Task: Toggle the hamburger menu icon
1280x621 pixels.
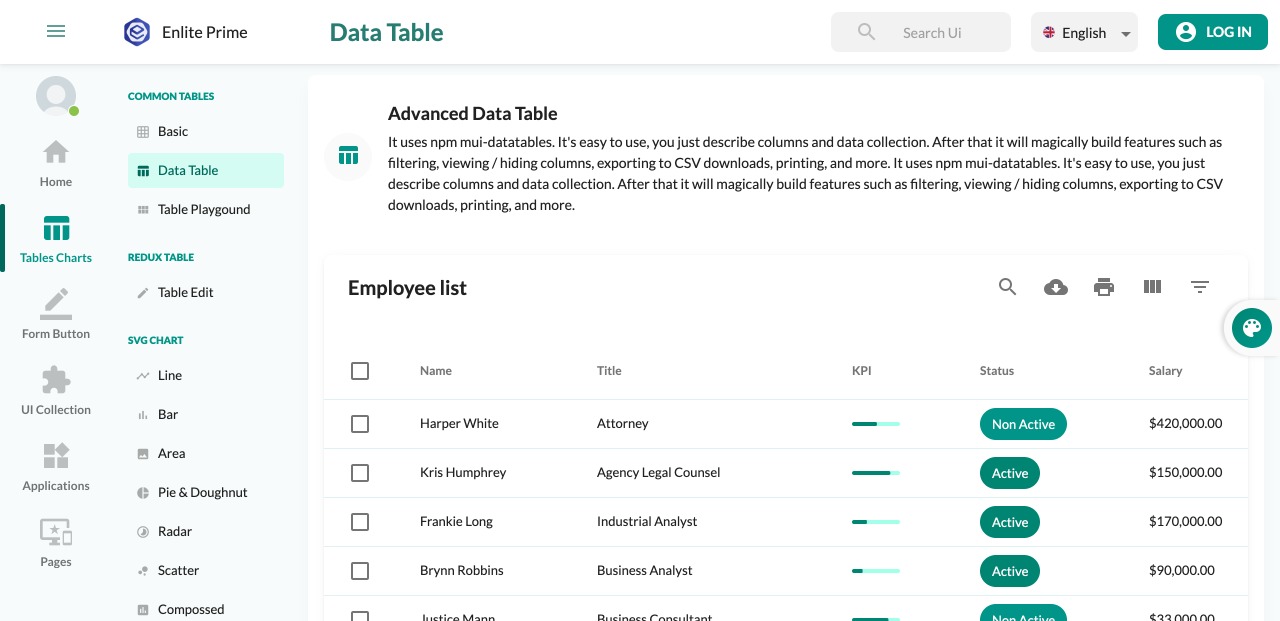Action: click(x=56, y=32)
